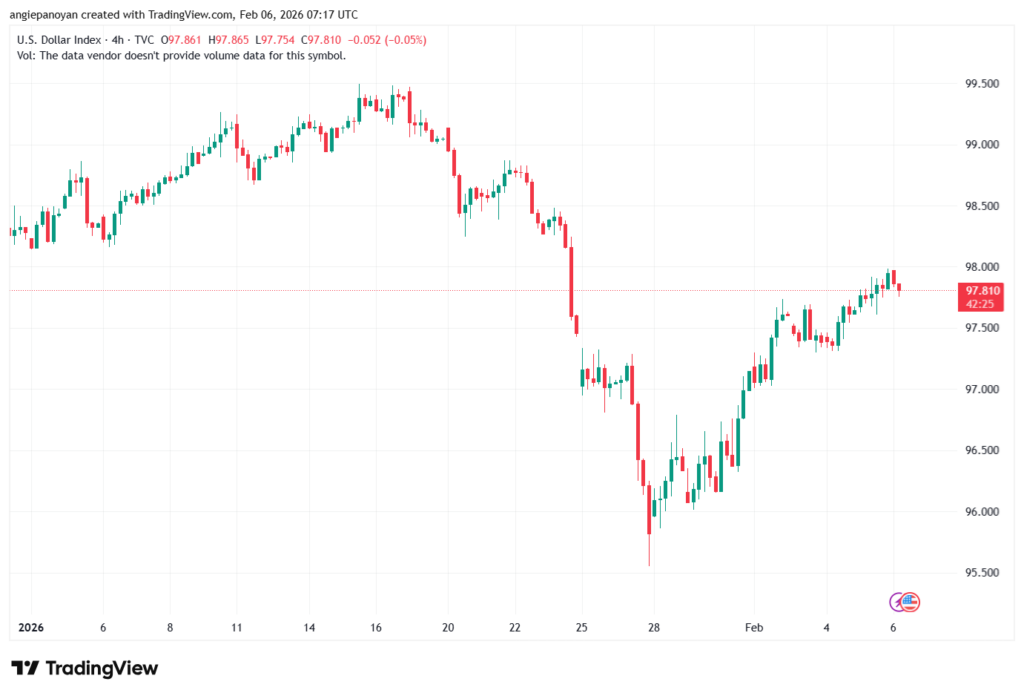Click the dotted last-price line on the chart
Screen dimensions: 1024x696
pyautogui.click(x=400, y=292)
